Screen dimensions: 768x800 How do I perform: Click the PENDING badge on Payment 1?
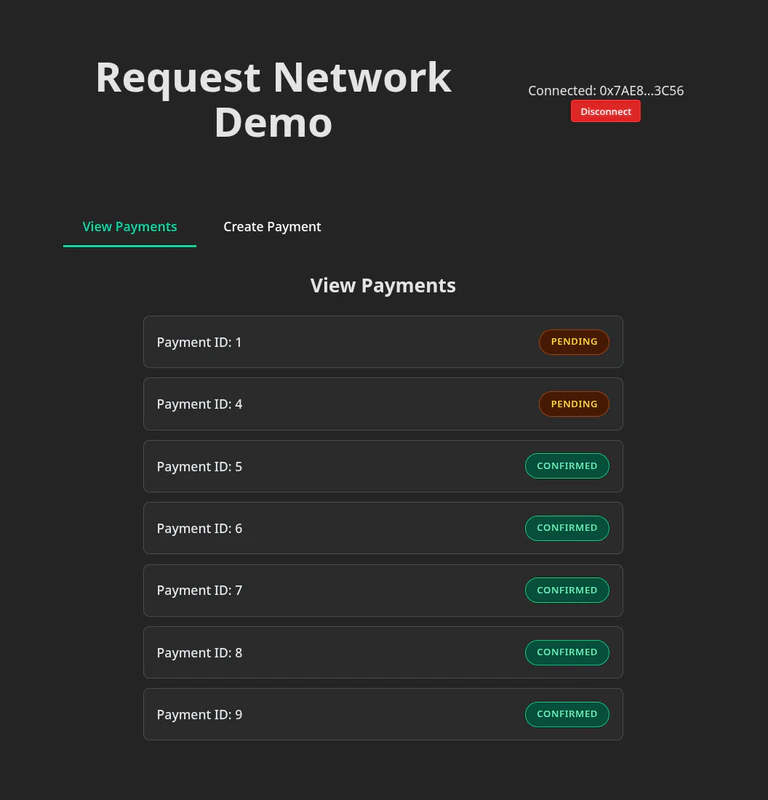pos(574,342)
